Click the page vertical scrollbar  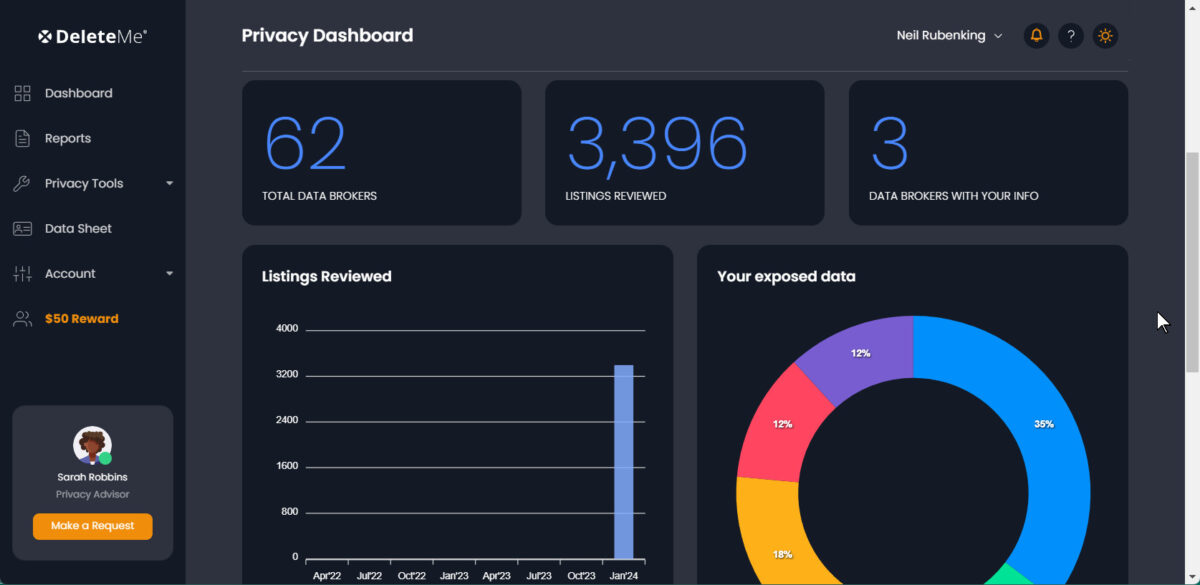(x=1192, y=260)
